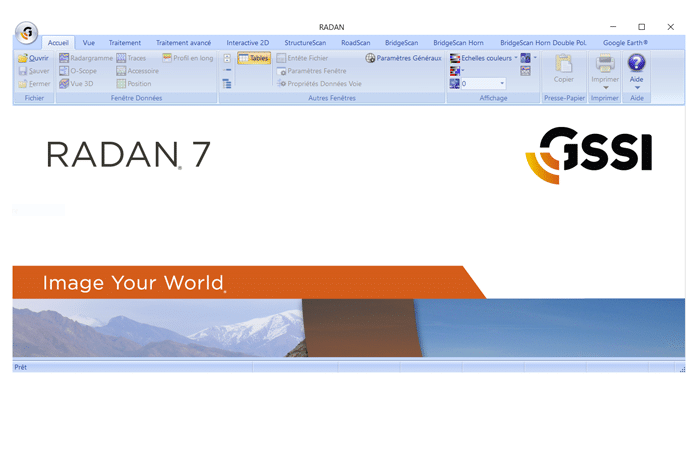Viewport: 700px width, 450px height.
Task: Open the Vue 3D window
Action: 76,83
